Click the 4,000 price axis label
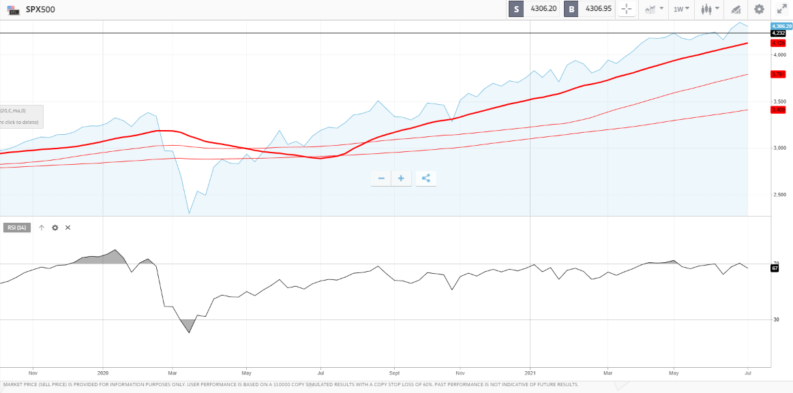793x393 pixels. [x=779, y=55]
